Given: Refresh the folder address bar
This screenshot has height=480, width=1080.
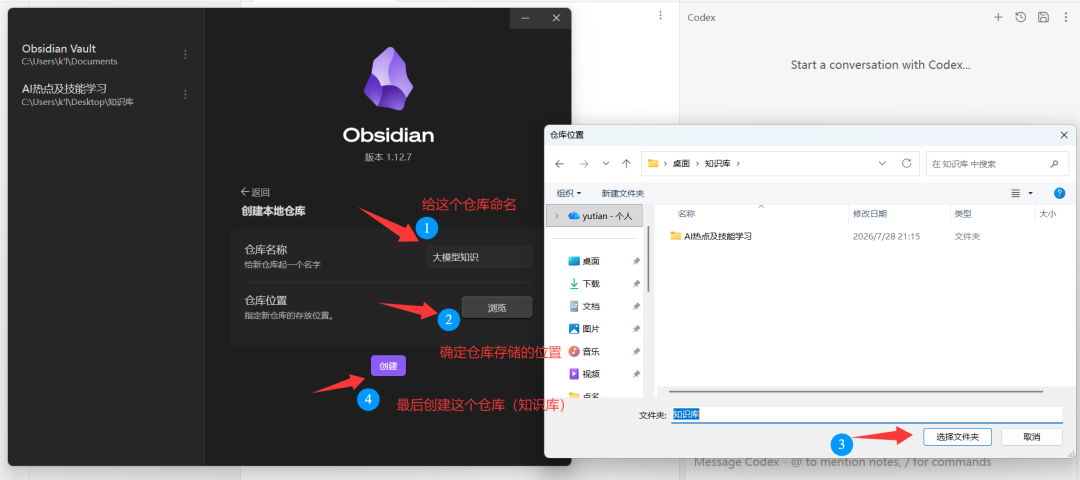Looking at the screenshot, I should click(906, 164).
